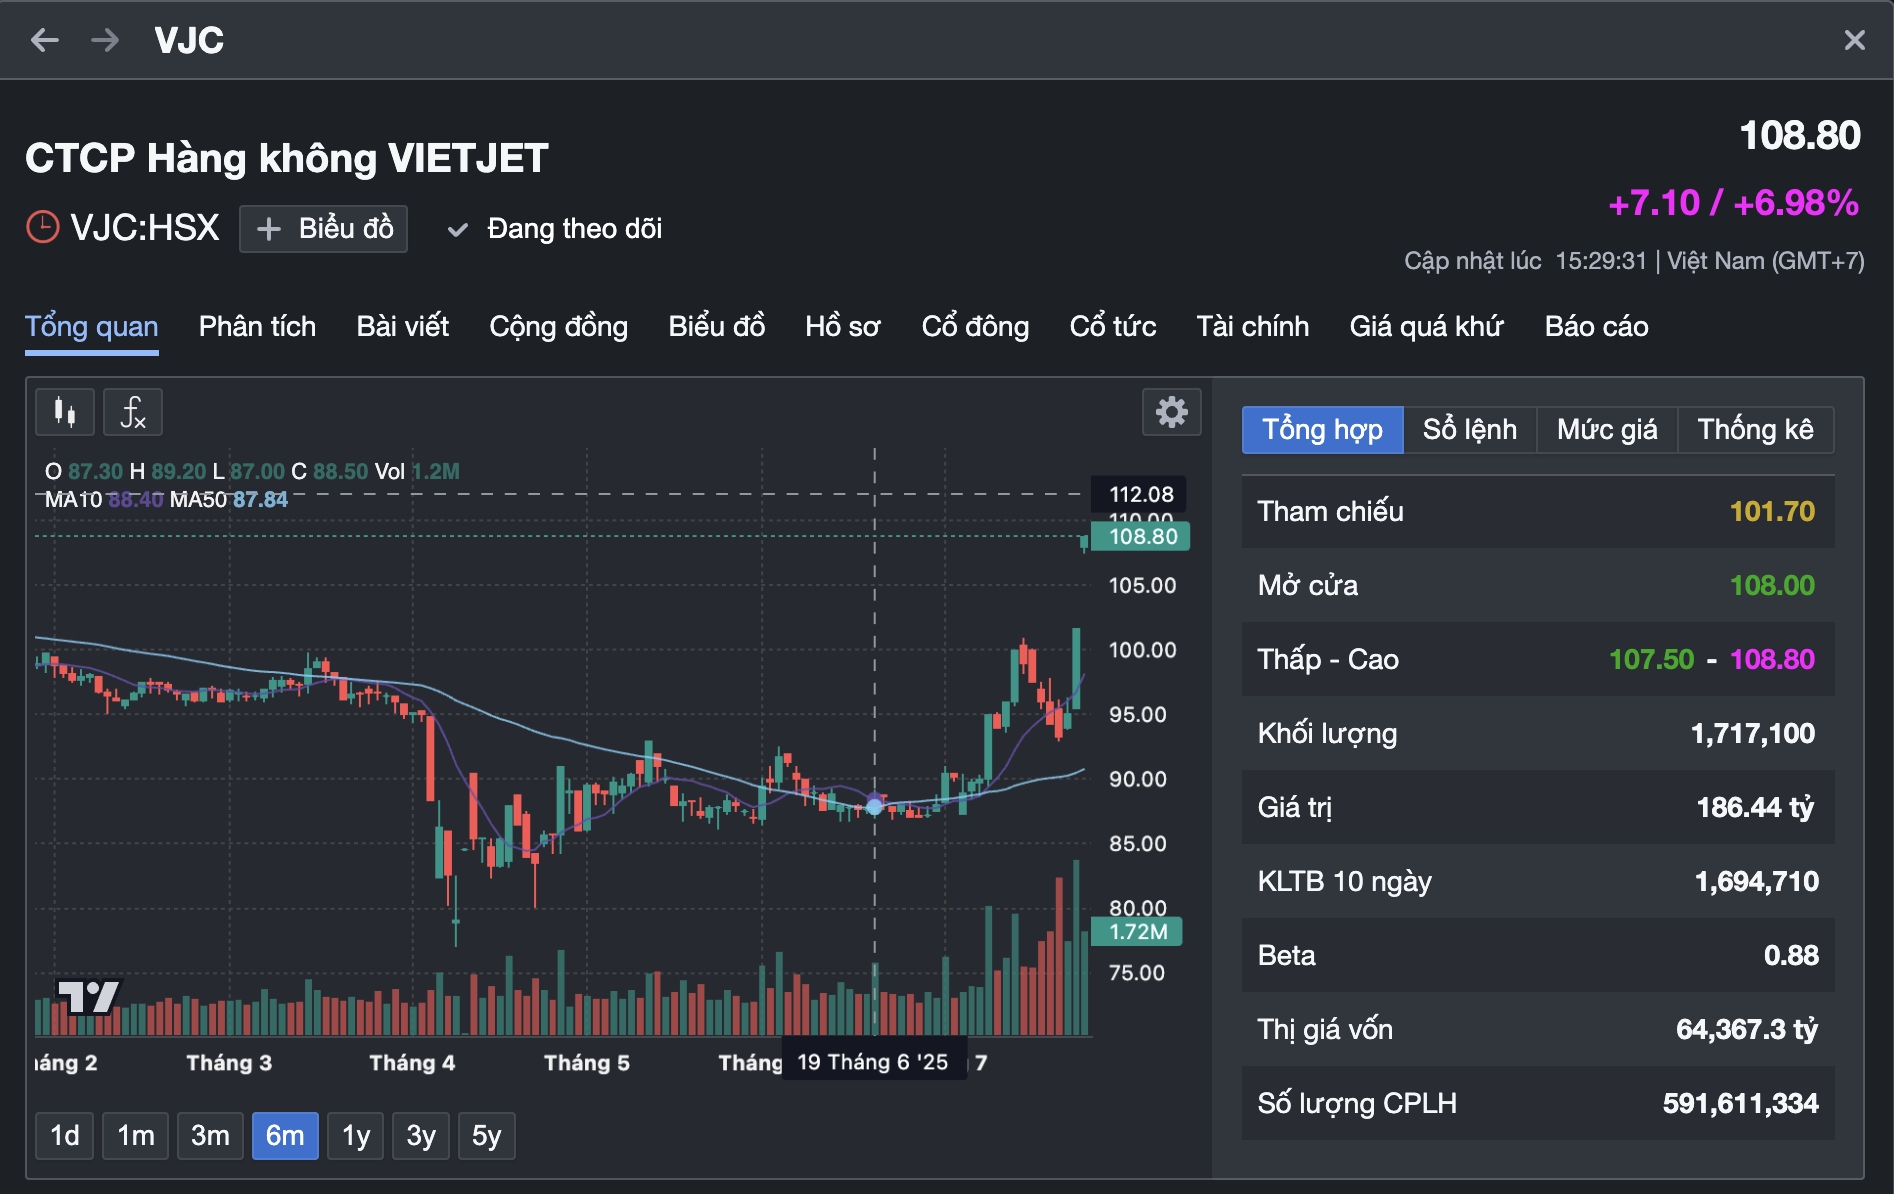The image size is (1894, 1194).
Task: Click the back arrow icon
Action: pos(45,40)
